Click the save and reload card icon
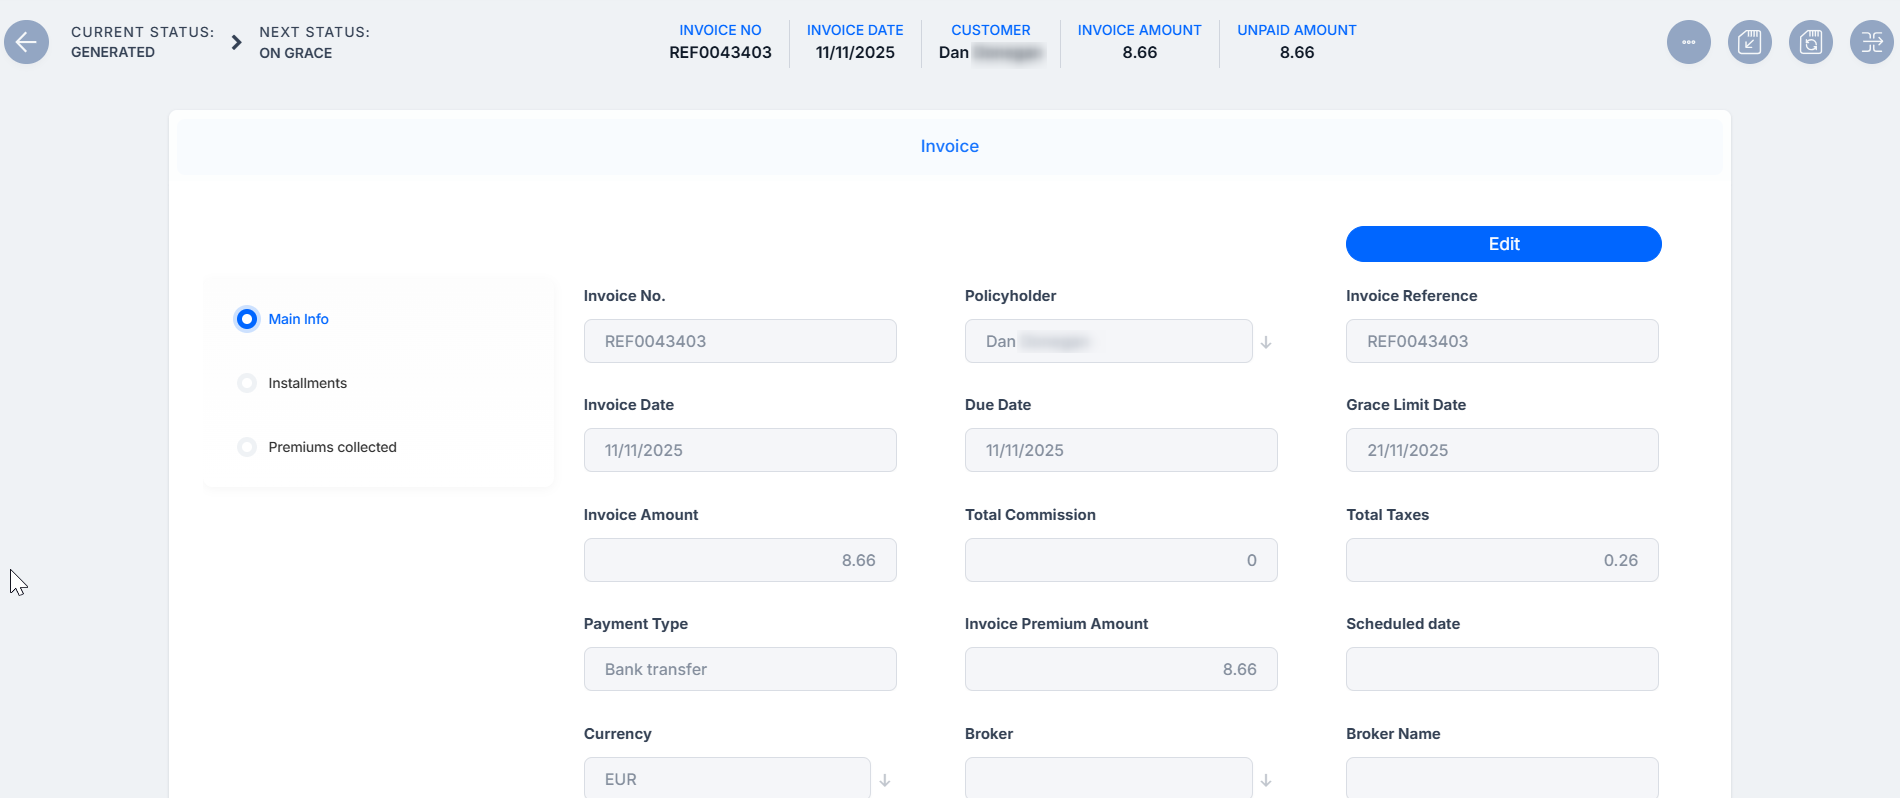1900x798 pixels. click(1810, 42)
